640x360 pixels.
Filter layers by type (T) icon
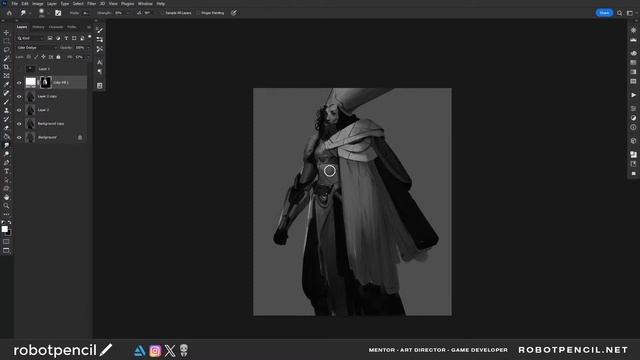[x=66, y=38]
